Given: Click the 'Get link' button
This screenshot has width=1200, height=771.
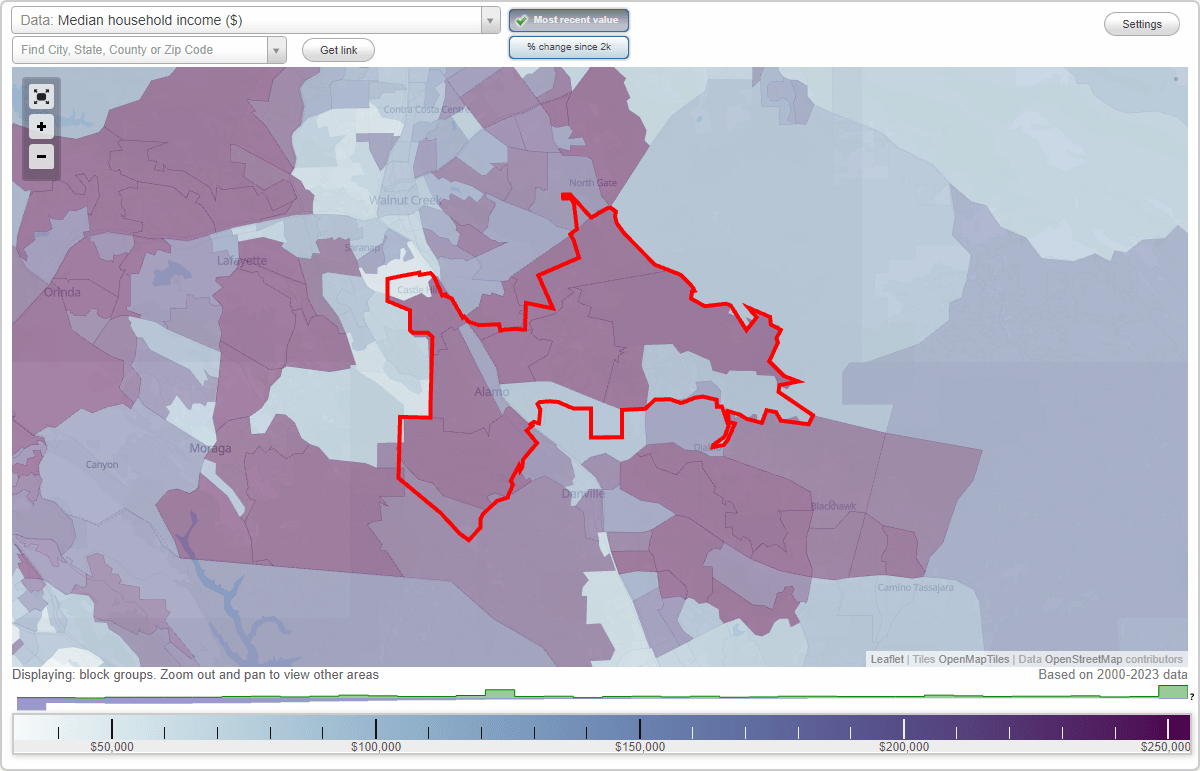Looking at the screenshot, I should (337, 49).
